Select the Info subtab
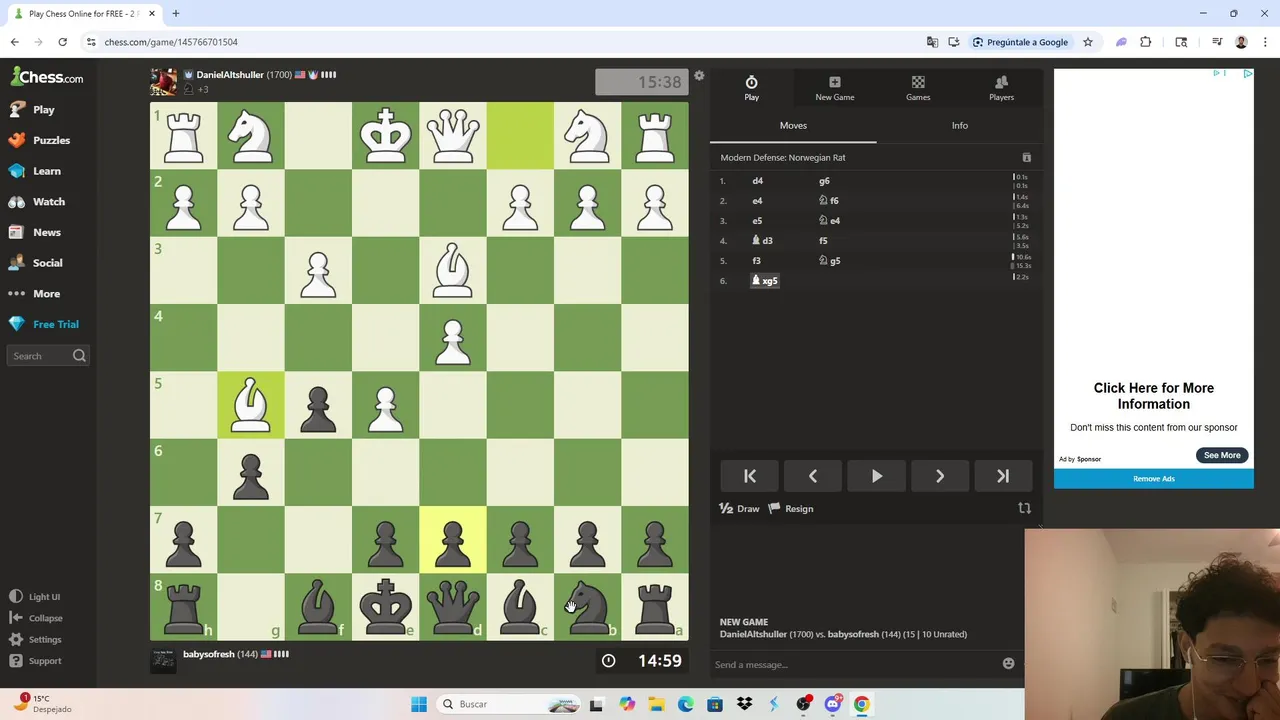Viewport: 1280px width, 720px height. pyautogui.click(x=959, y=125)
